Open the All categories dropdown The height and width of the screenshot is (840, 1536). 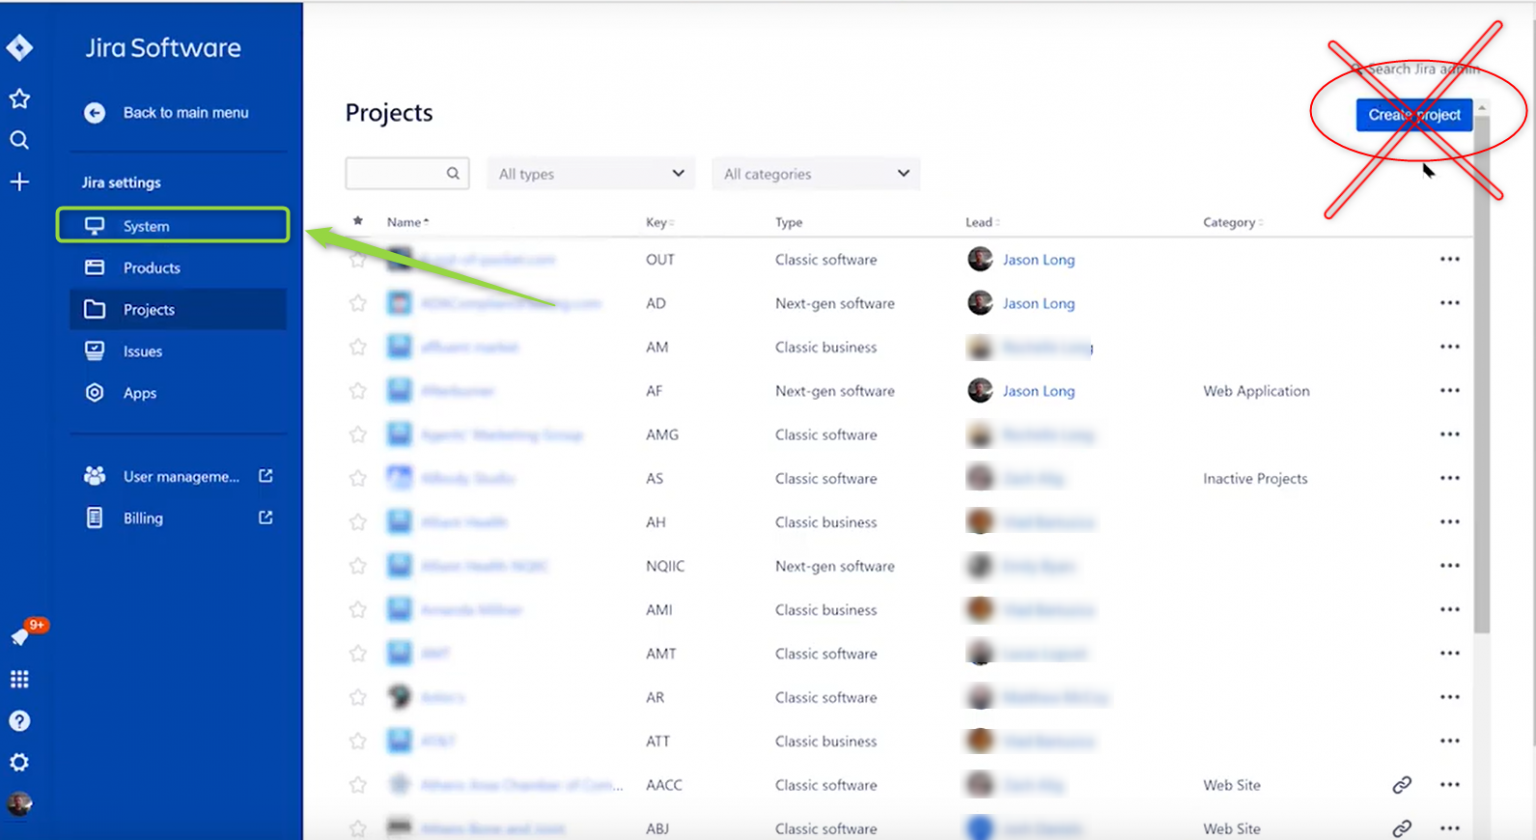(815, 173)
